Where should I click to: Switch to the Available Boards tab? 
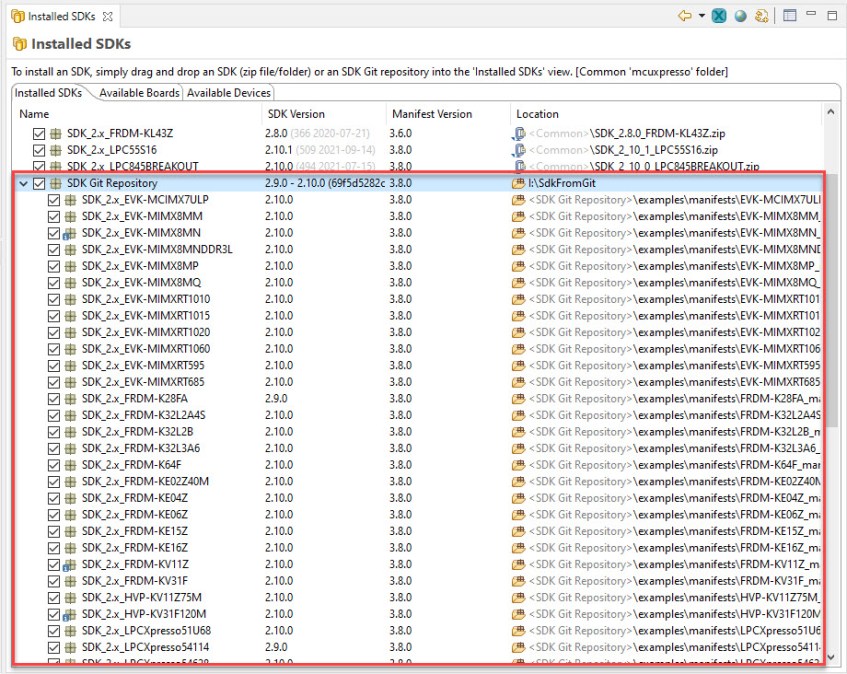click(140, 93)
